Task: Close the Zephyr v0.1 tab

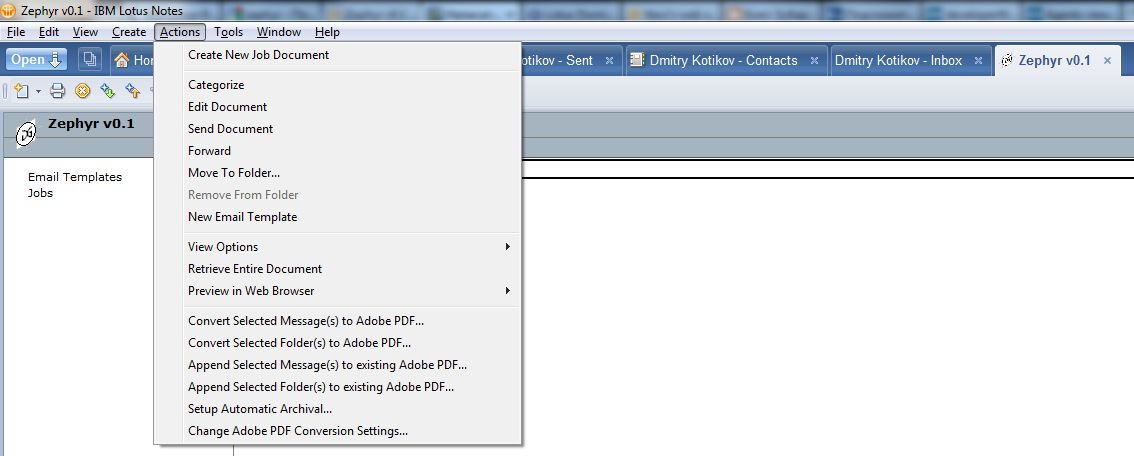Action: [1106, 61]
